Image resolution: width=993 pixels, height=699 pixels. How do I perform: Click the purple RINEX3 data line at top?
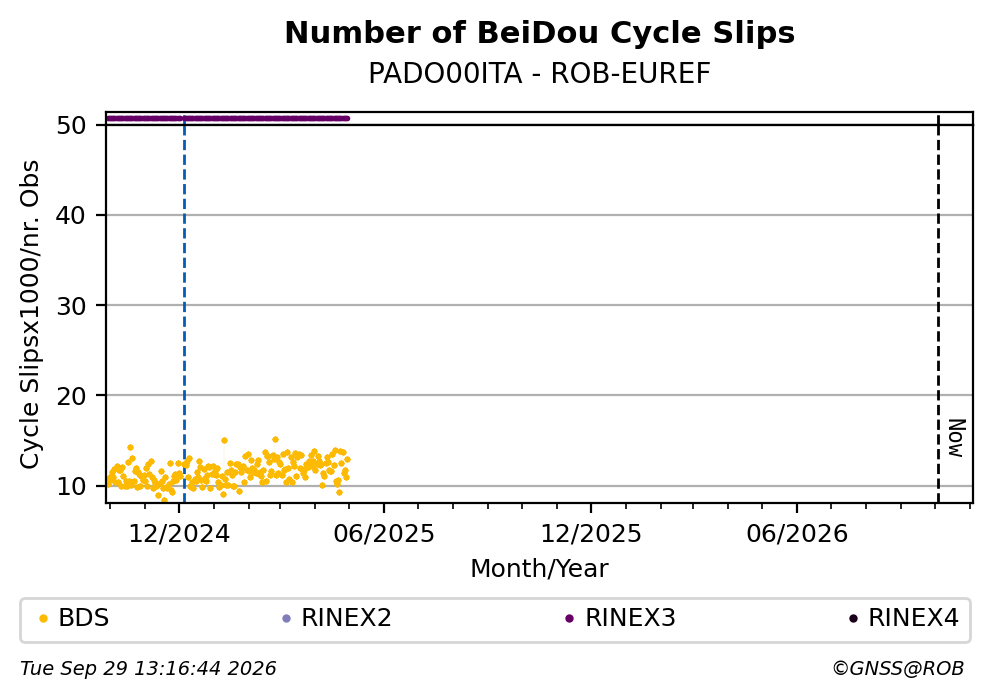(x=228, y=118)
